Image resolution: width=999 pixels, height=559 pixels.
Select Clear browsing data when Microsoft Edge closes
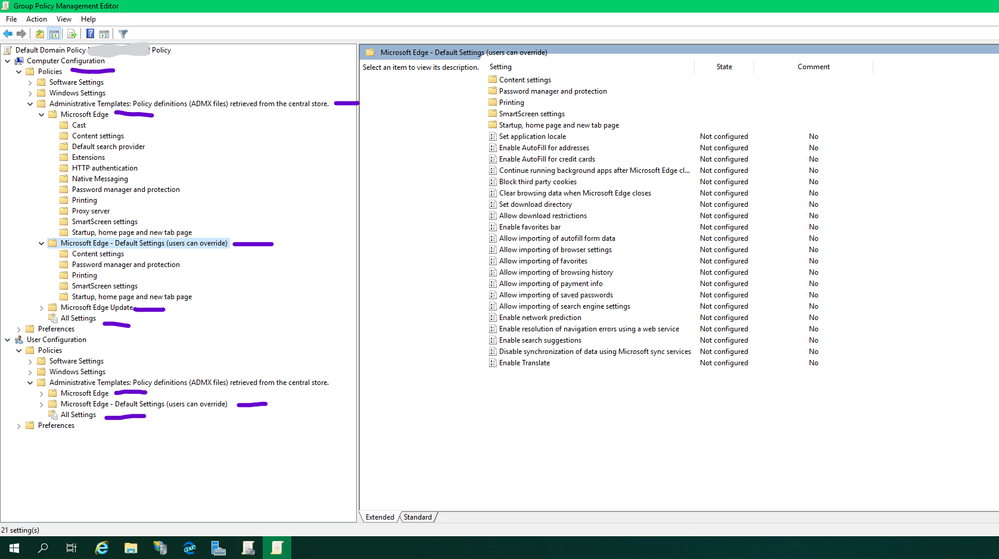(575, 193)
